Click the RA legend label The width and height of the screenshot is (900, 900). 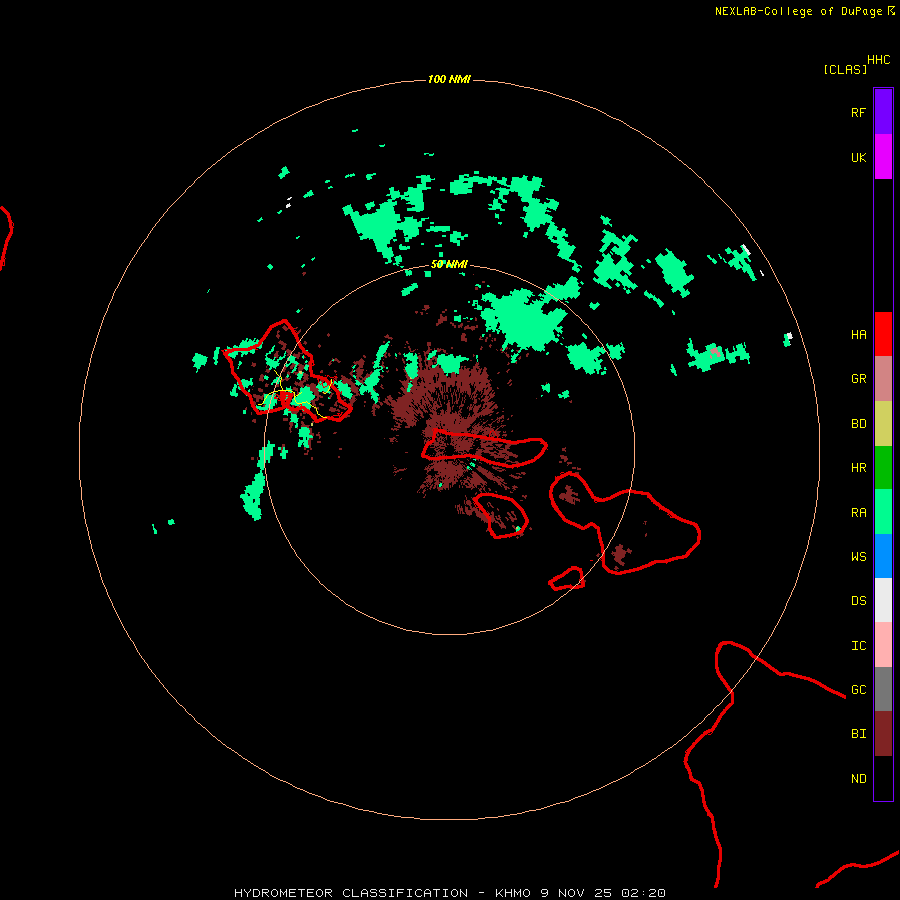(x=858, y=513)
